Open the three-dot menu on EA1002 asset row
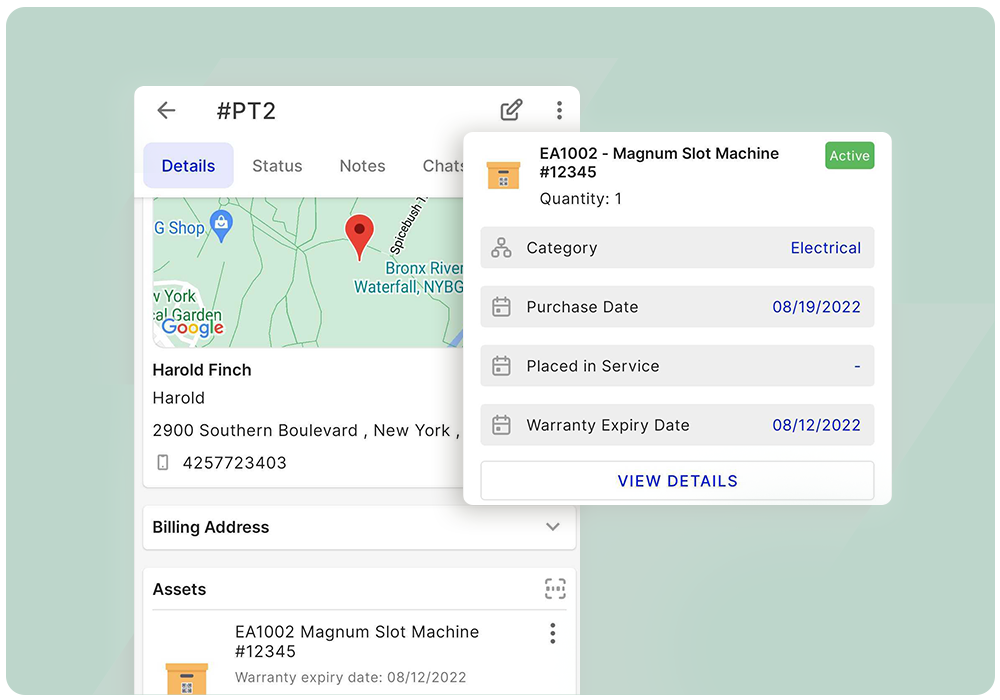 tap(552, 633)
